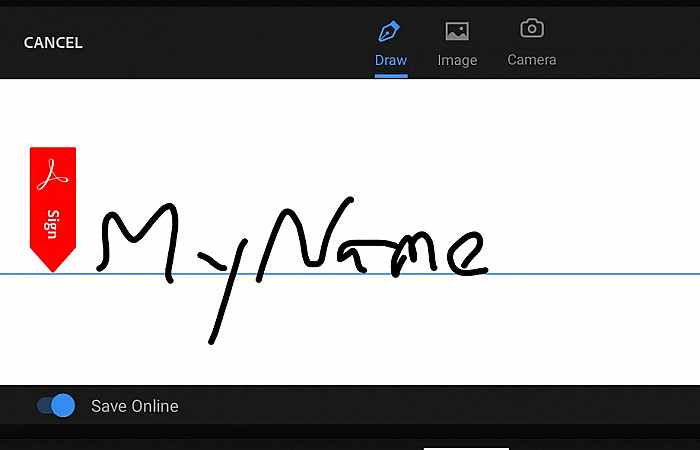This screenshot has width=700, height=450.
Task: Open the Image tab label
Action: click(457, 60)
